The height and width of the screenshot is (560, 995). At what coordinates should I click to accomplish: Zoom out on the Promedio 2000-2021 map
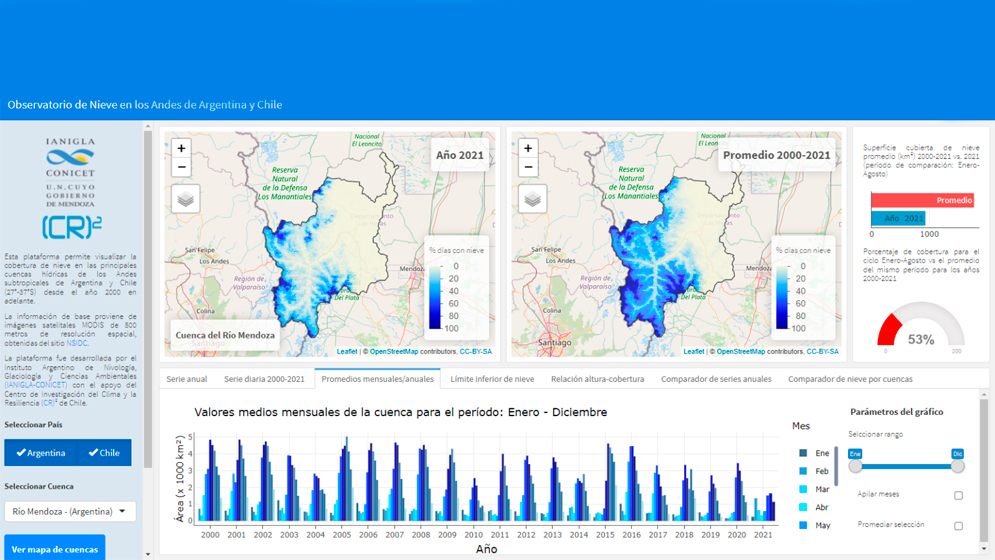[528, 167]
